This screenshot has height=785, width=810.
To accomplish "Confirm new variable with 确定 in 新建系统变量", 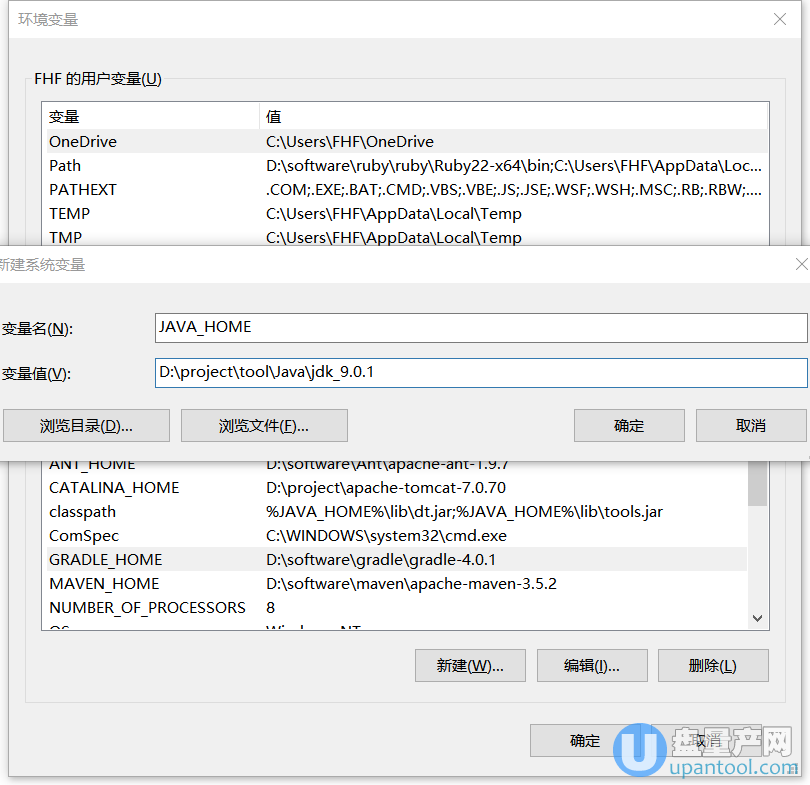I will [629, 426].
